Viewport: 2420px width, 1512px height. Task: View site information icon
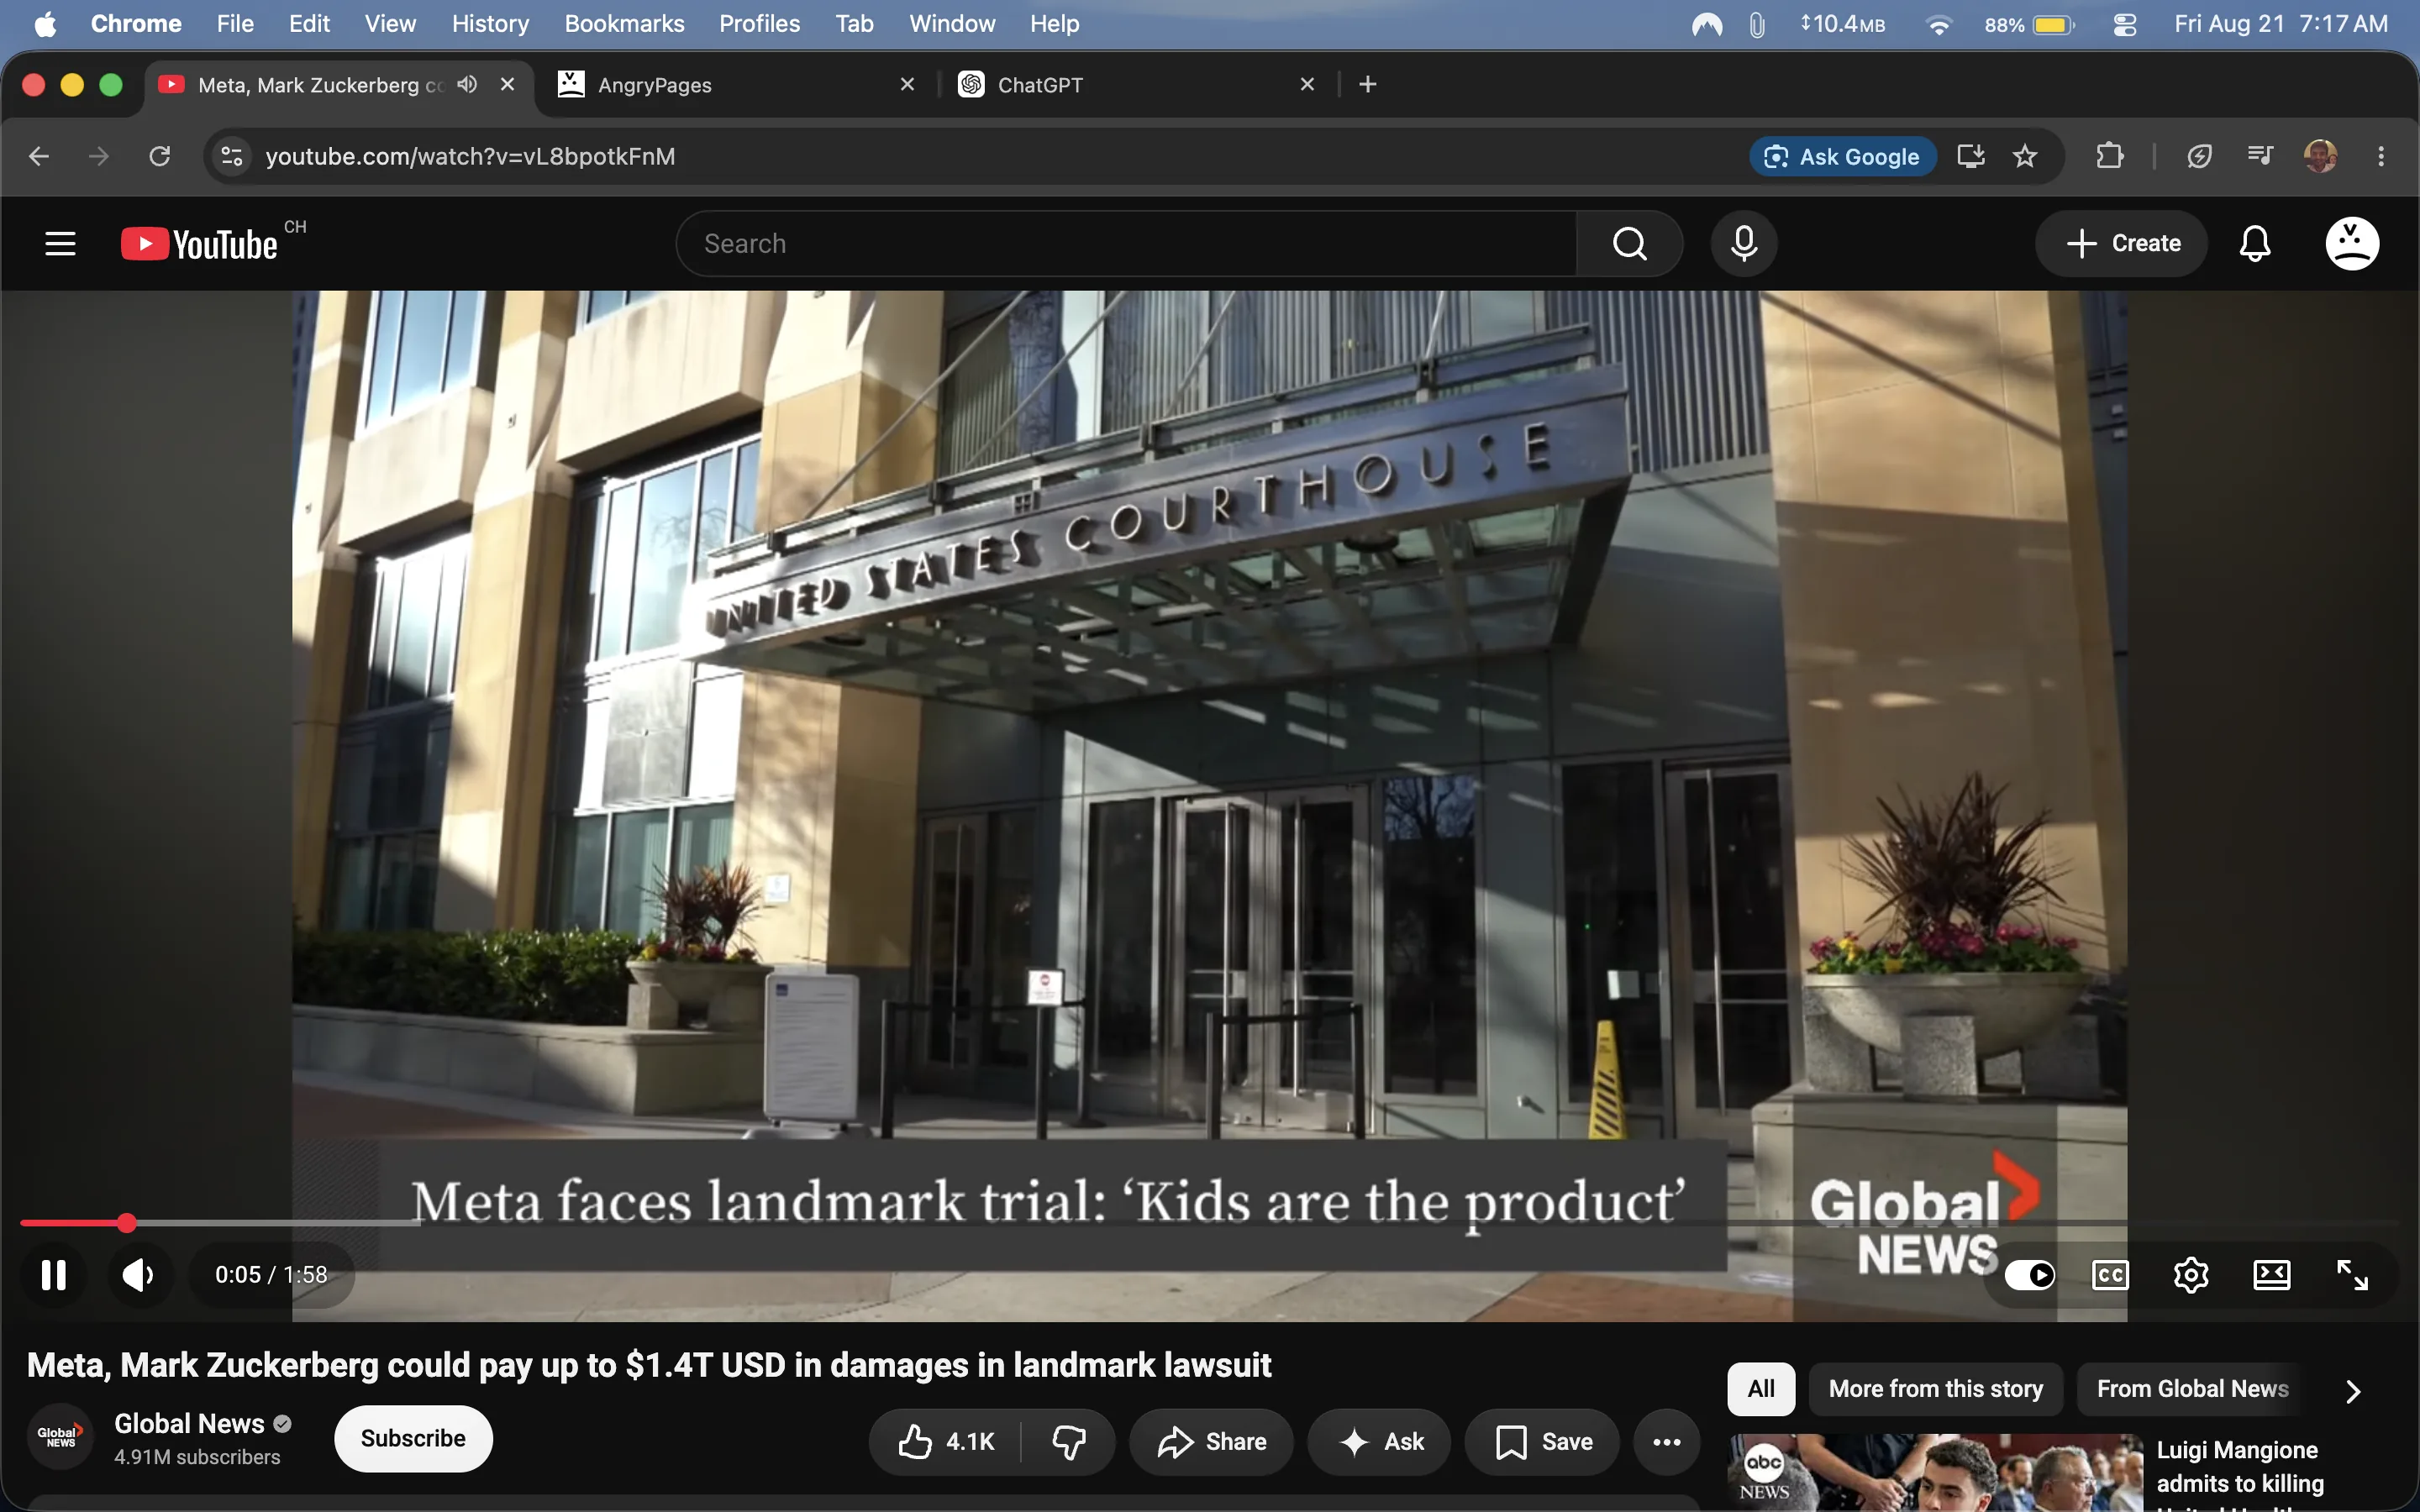[x=231, y=156]
